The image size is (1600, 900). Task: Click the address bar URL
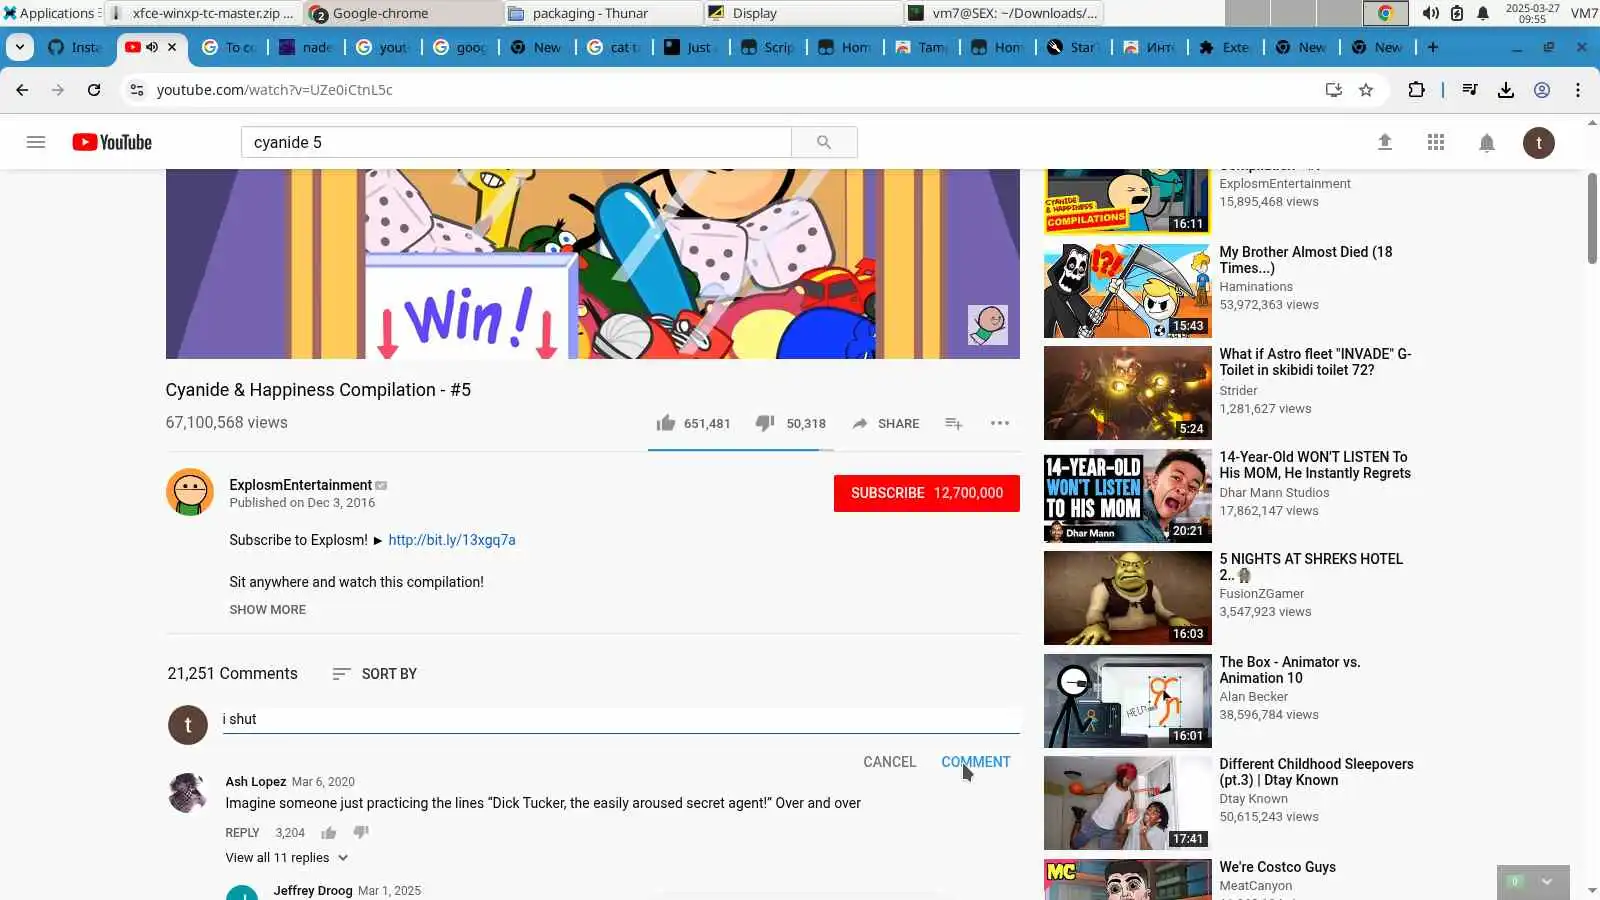(x=274, y=90)
